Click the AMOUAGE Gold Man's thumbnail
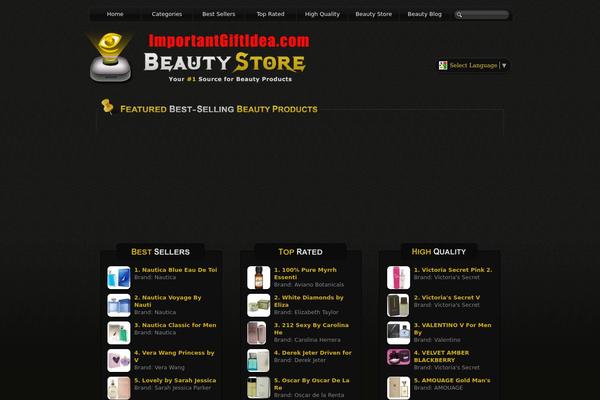Viewport: 600px width, 400px height. [398, 388]
